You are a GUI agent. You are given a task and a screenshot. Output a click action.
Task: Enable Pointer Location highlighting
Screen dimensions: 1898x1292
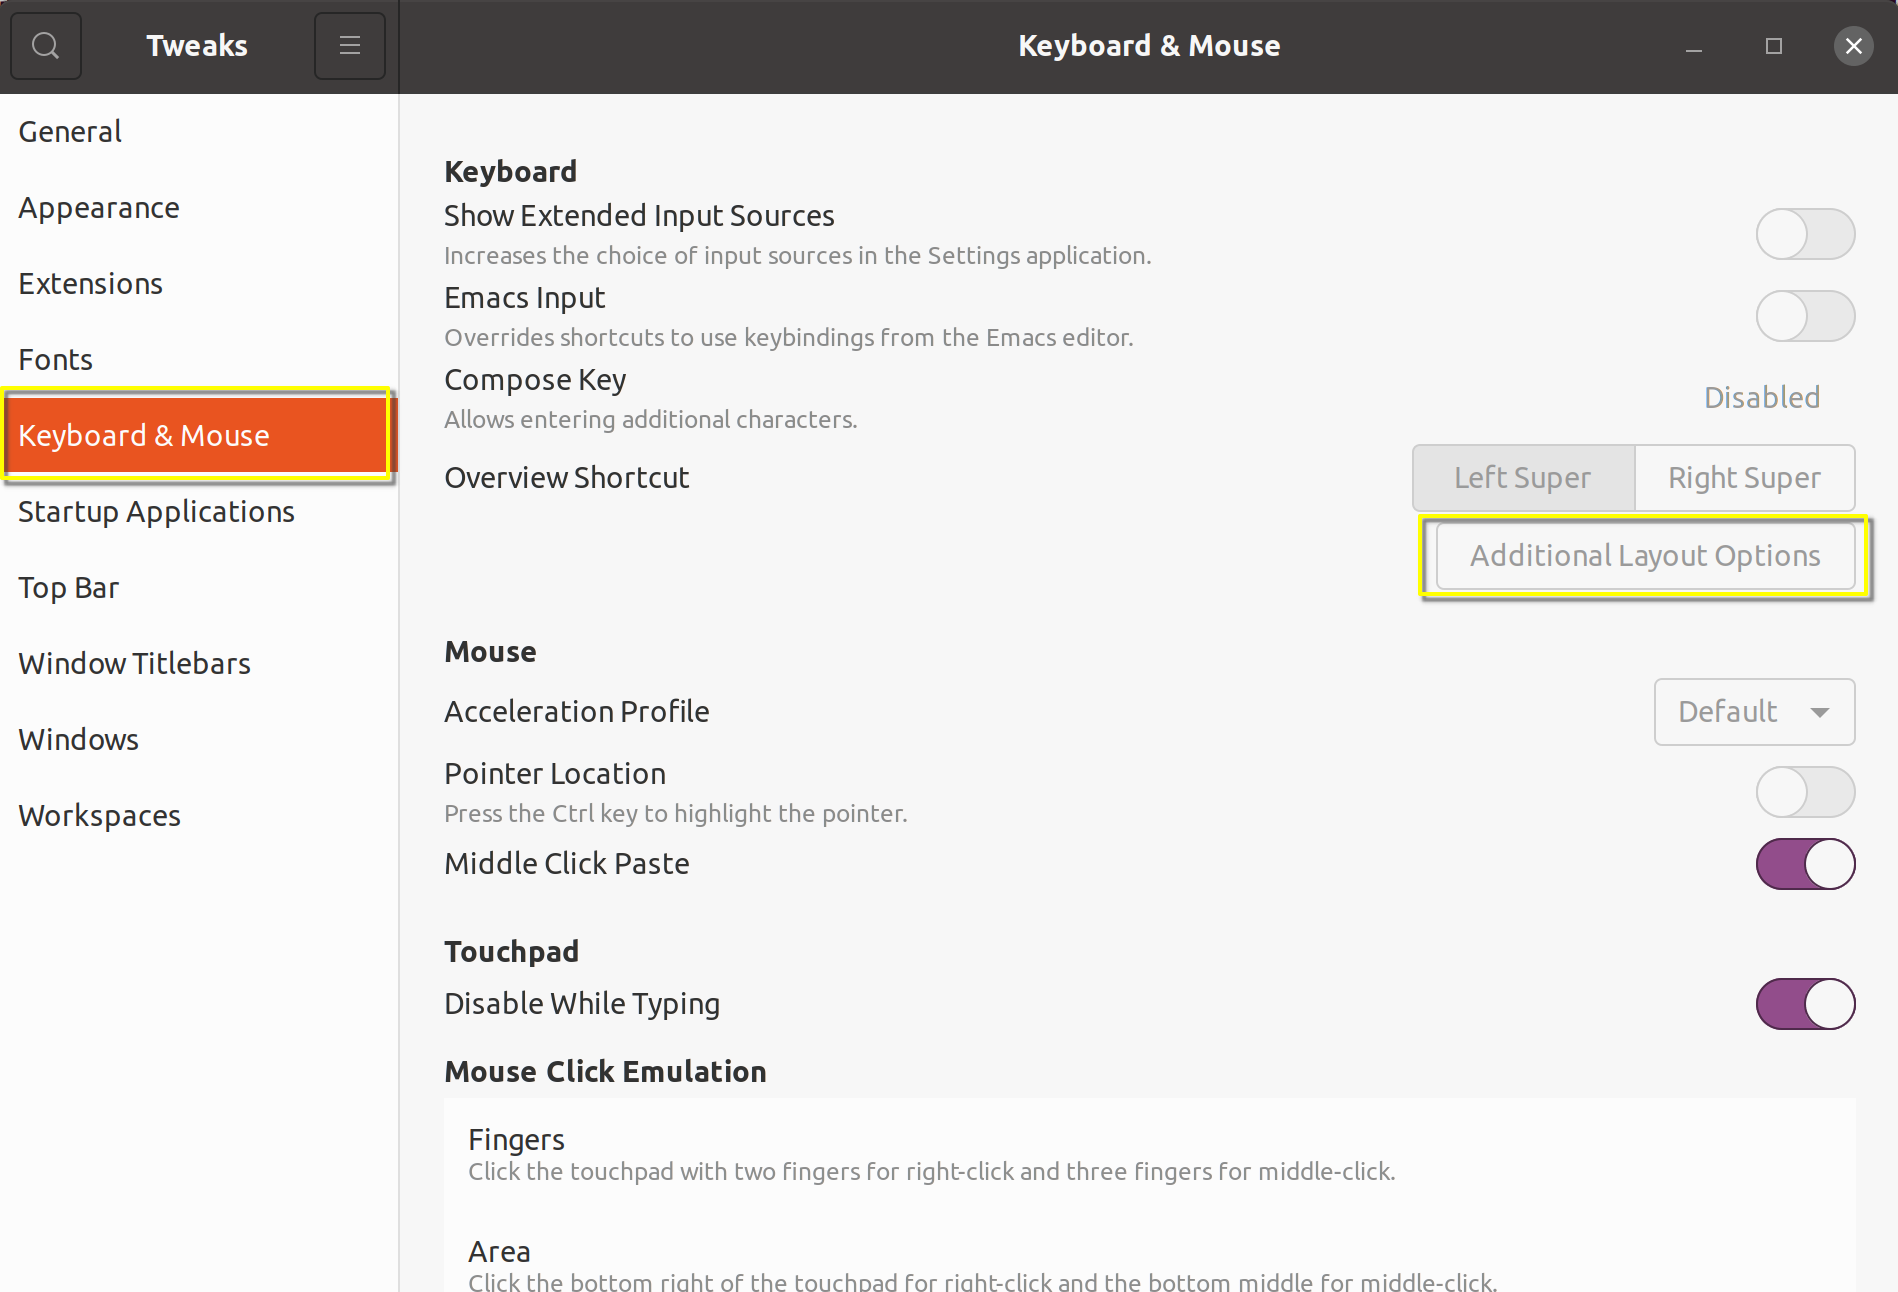point(1805,792)
